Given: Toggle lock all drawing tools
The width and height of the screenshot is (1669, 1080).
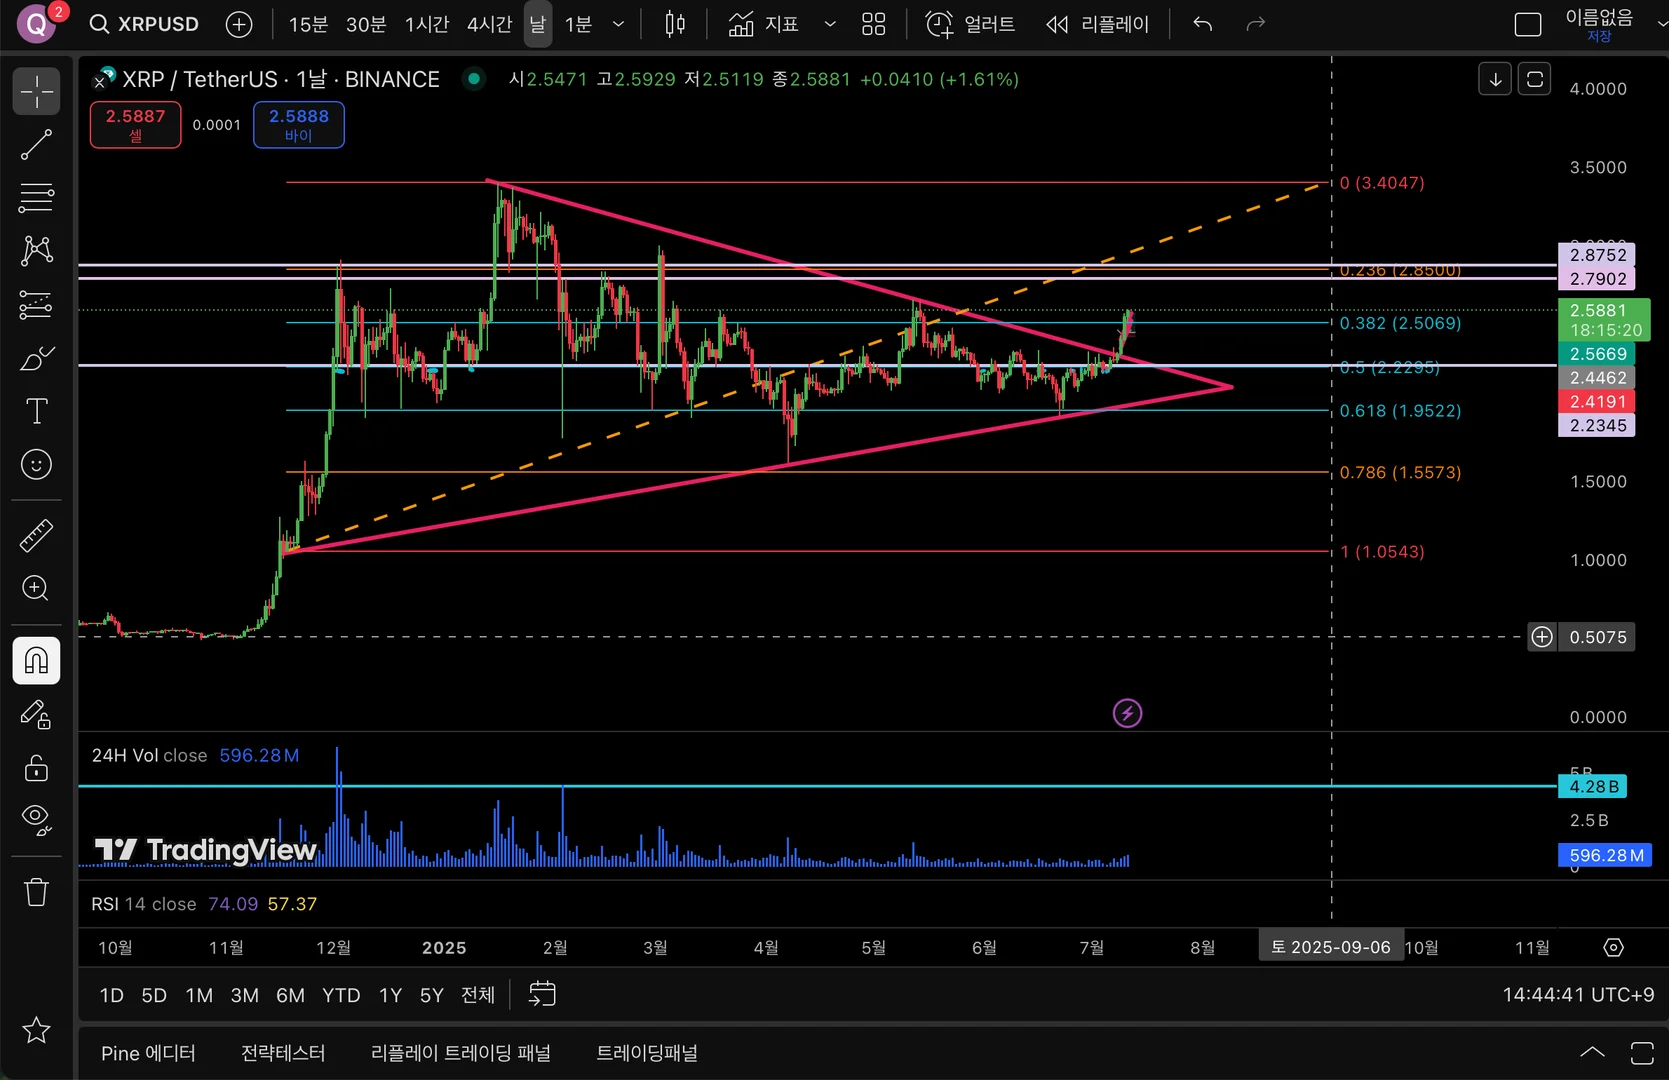Looking at the screenshot, I should point(36,767).
